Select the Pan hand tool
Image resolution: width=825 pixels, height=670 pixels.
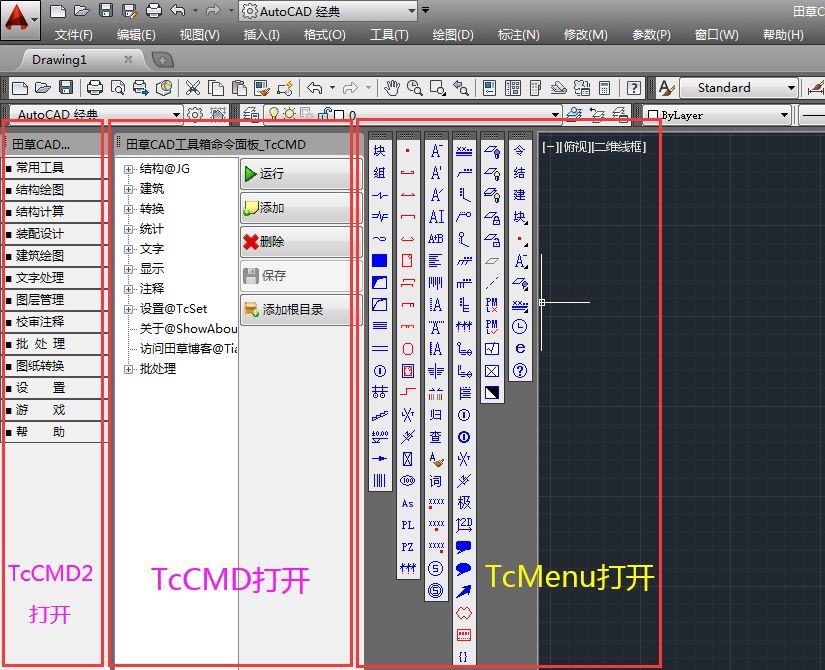coord(391,88)
